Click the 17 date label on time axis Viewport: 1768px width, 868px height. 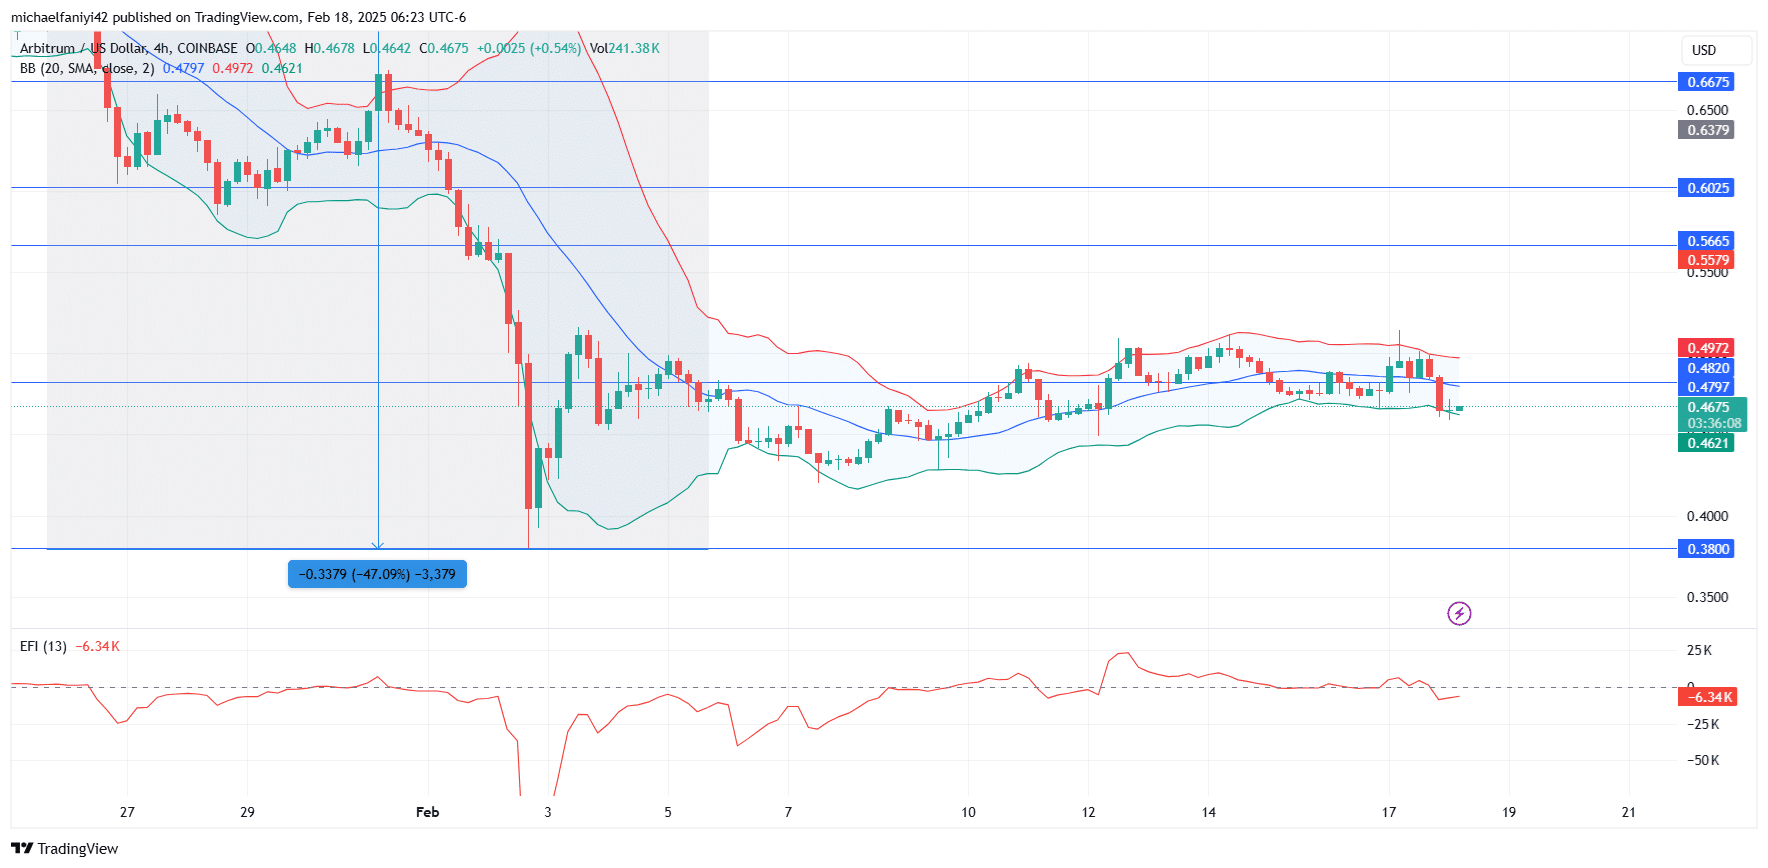point(1389,812)
